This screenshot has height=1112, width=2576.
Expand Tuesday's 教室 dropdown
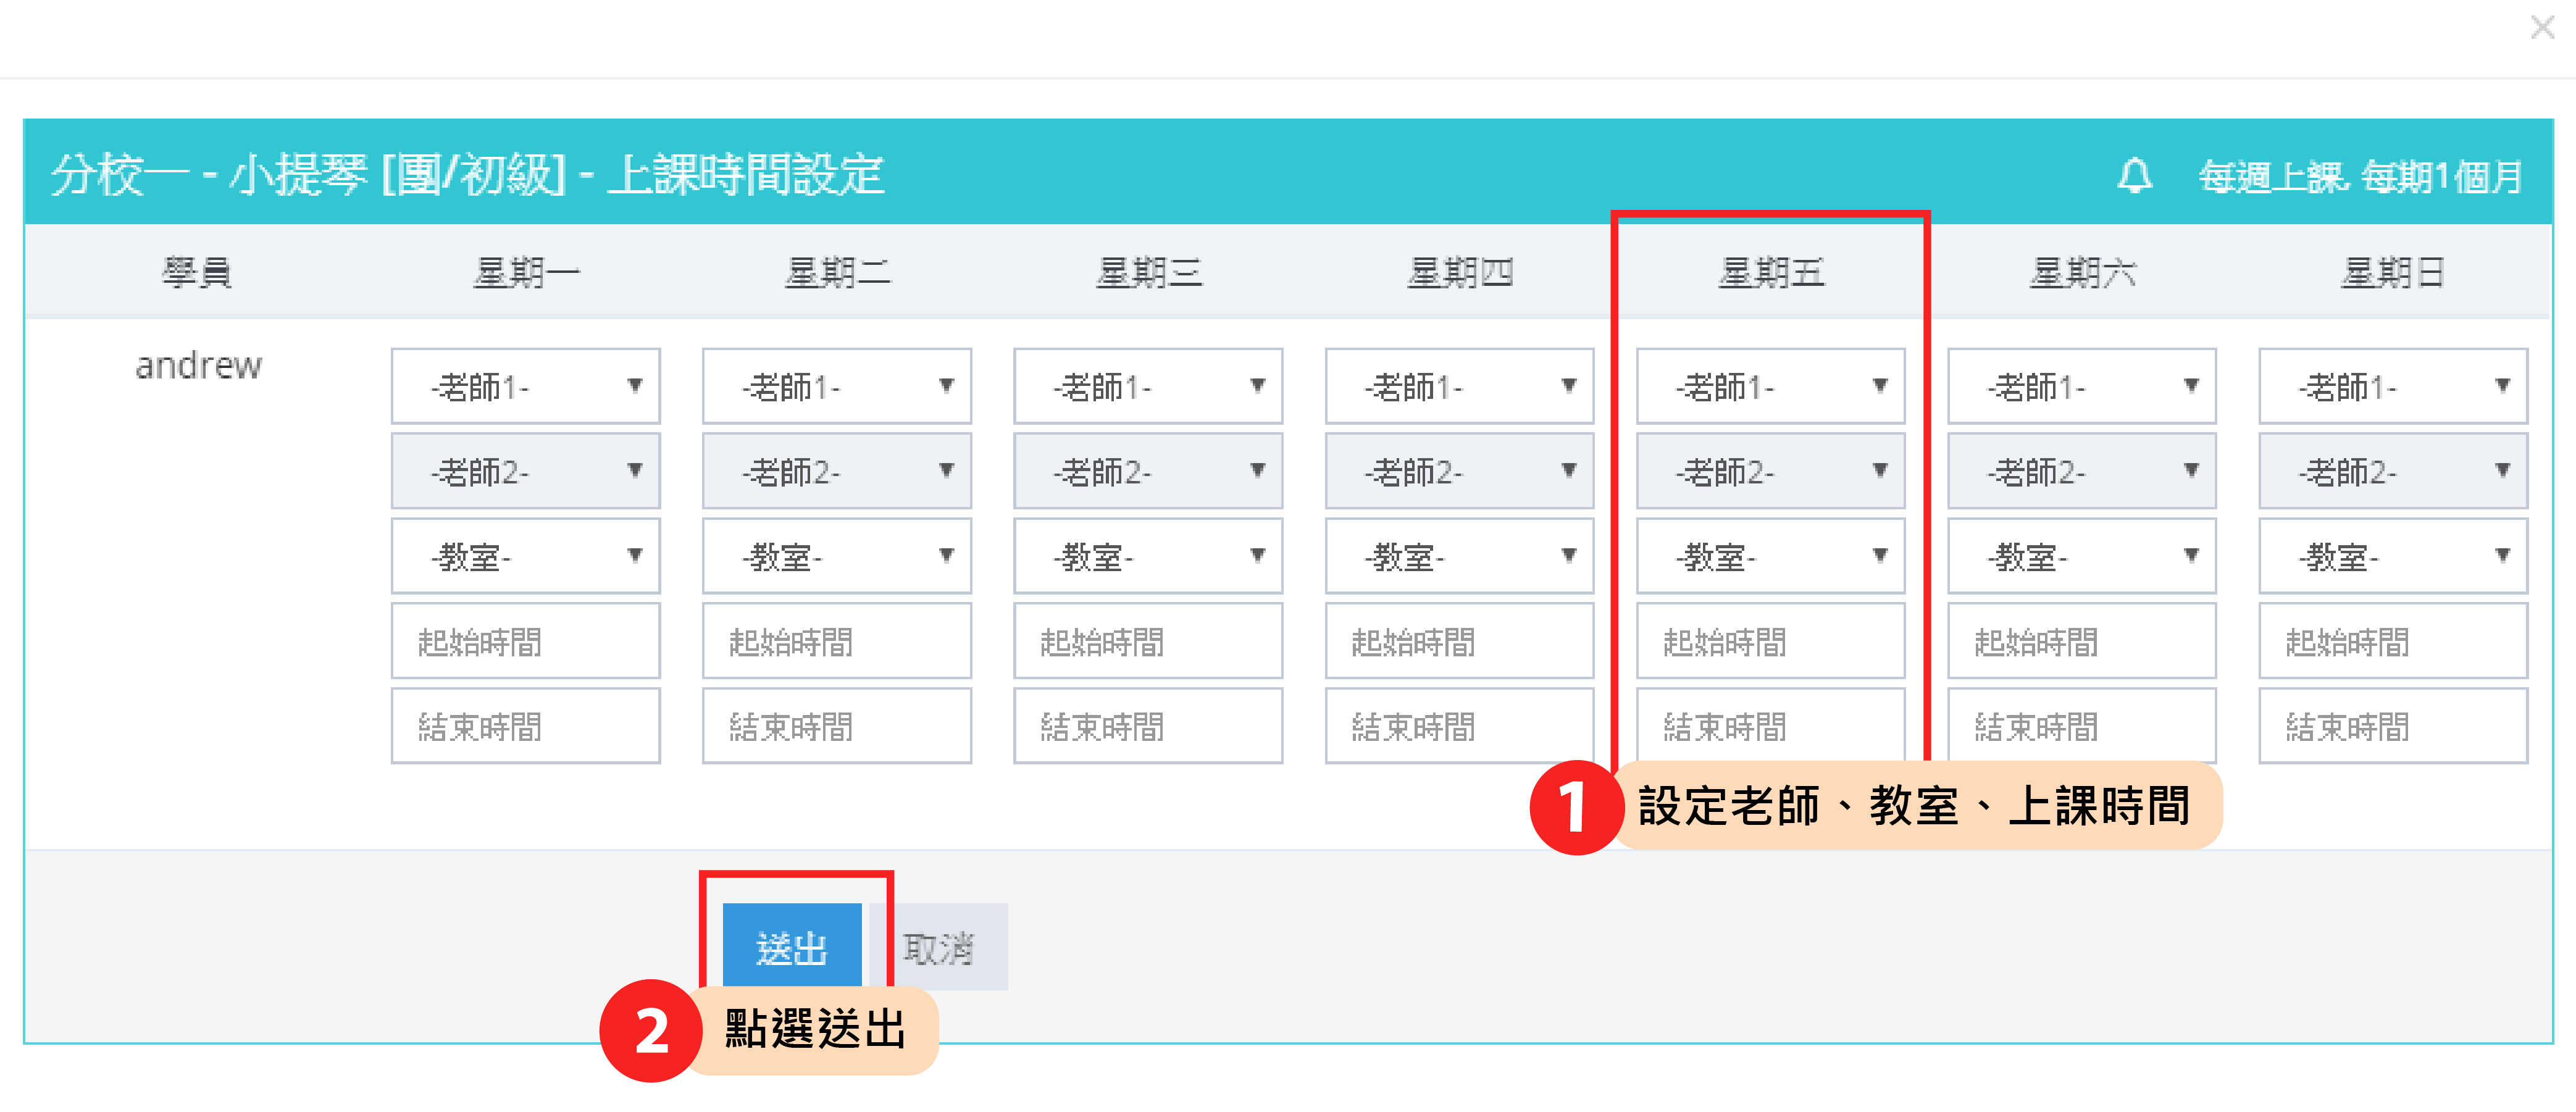pos(836,556)
